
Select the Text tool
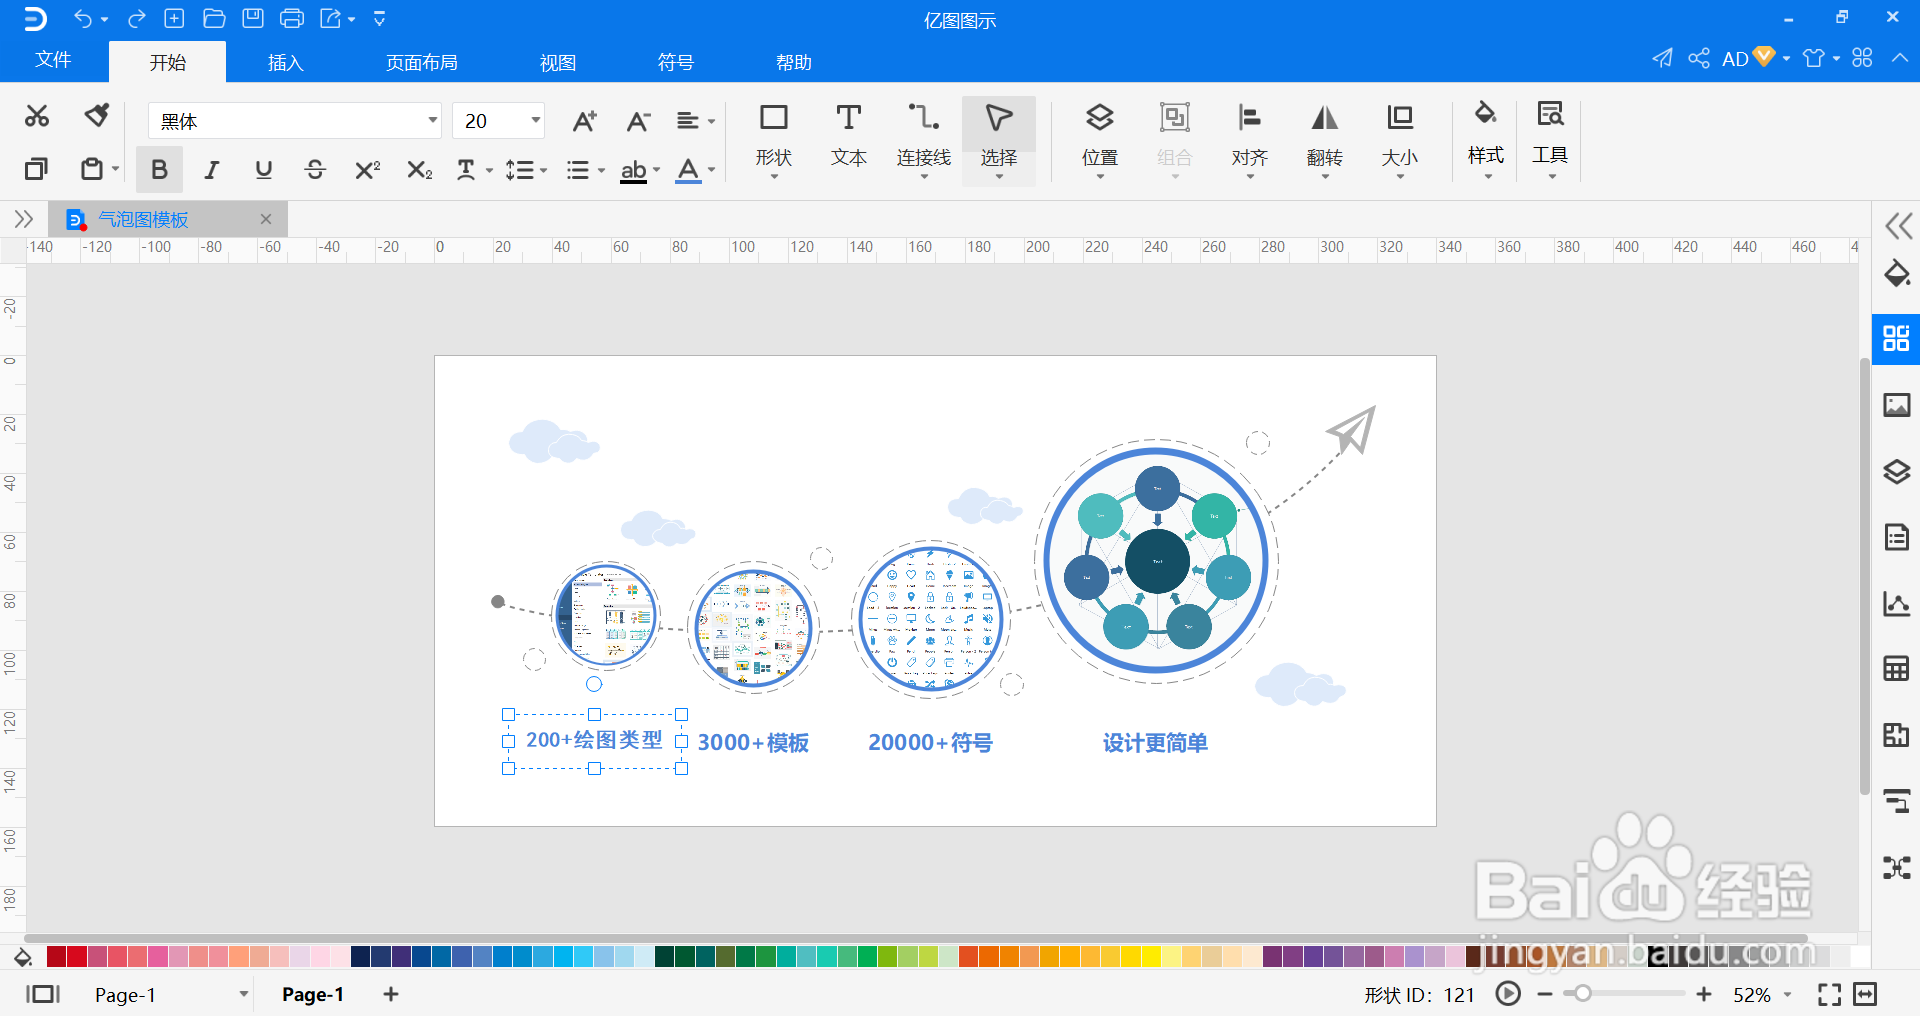pos(849,135)
